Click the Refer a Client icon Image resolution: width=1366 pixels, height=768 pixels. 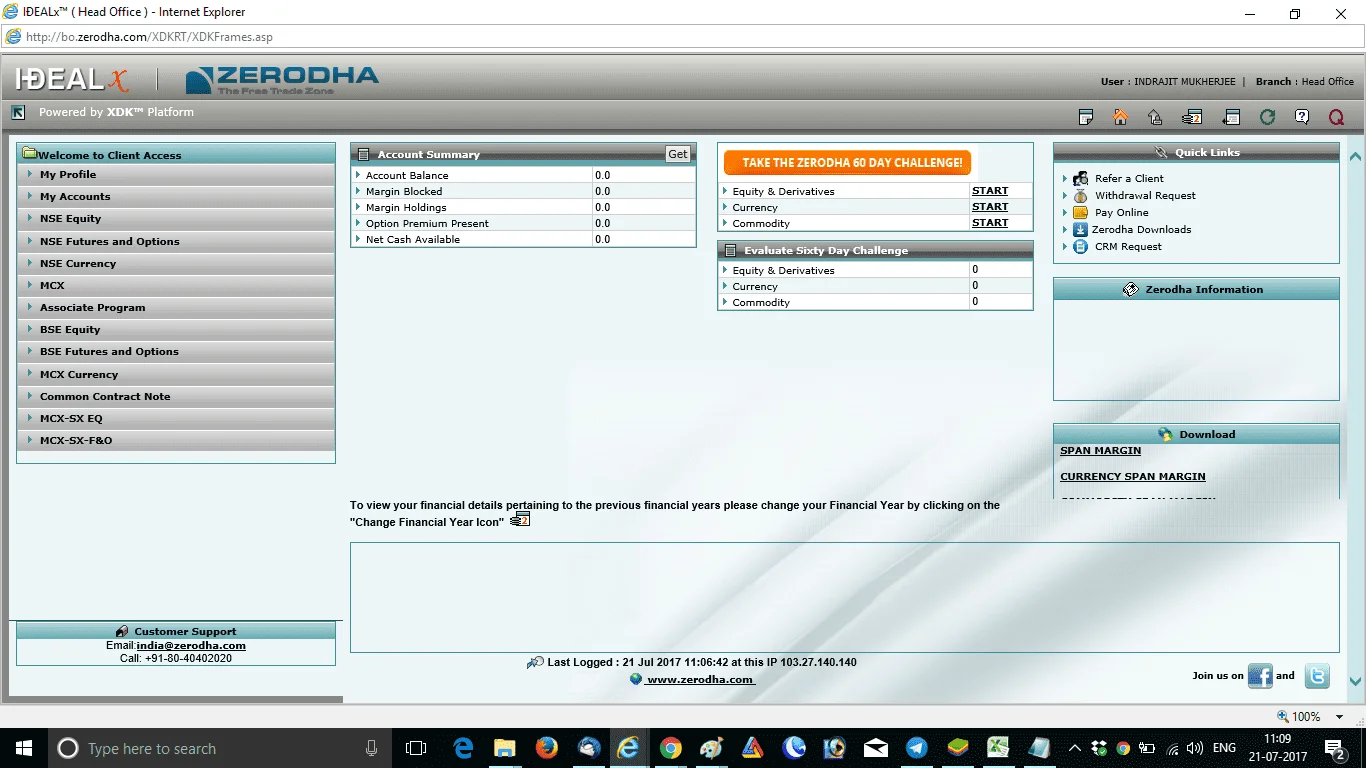(1080, 178)
